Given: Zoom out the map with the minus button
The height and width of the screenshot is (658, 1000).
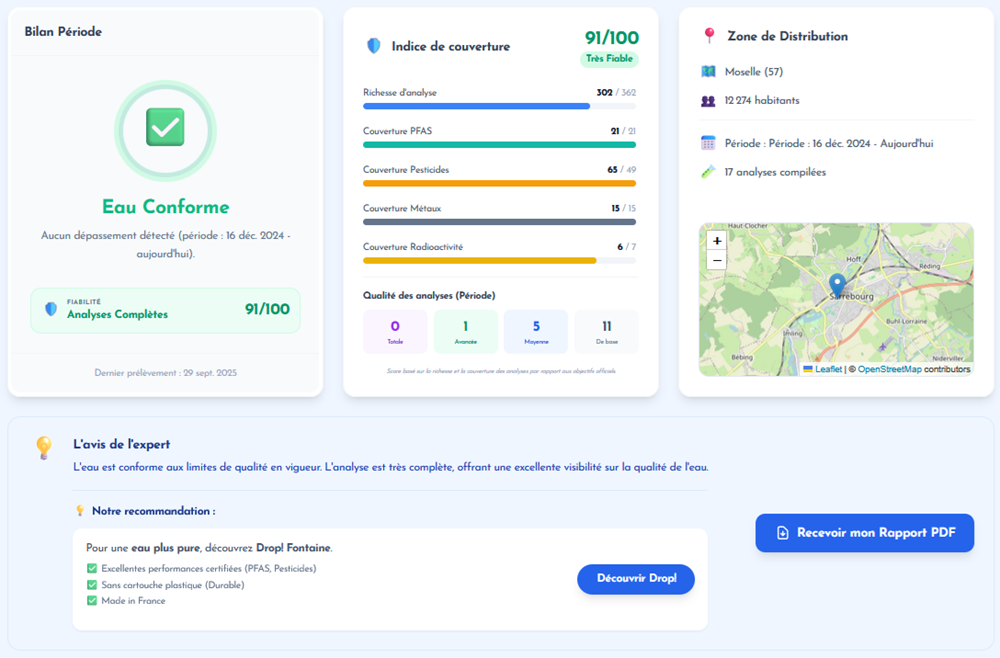Looking at the screenshot, I should (x=716, y=260).
